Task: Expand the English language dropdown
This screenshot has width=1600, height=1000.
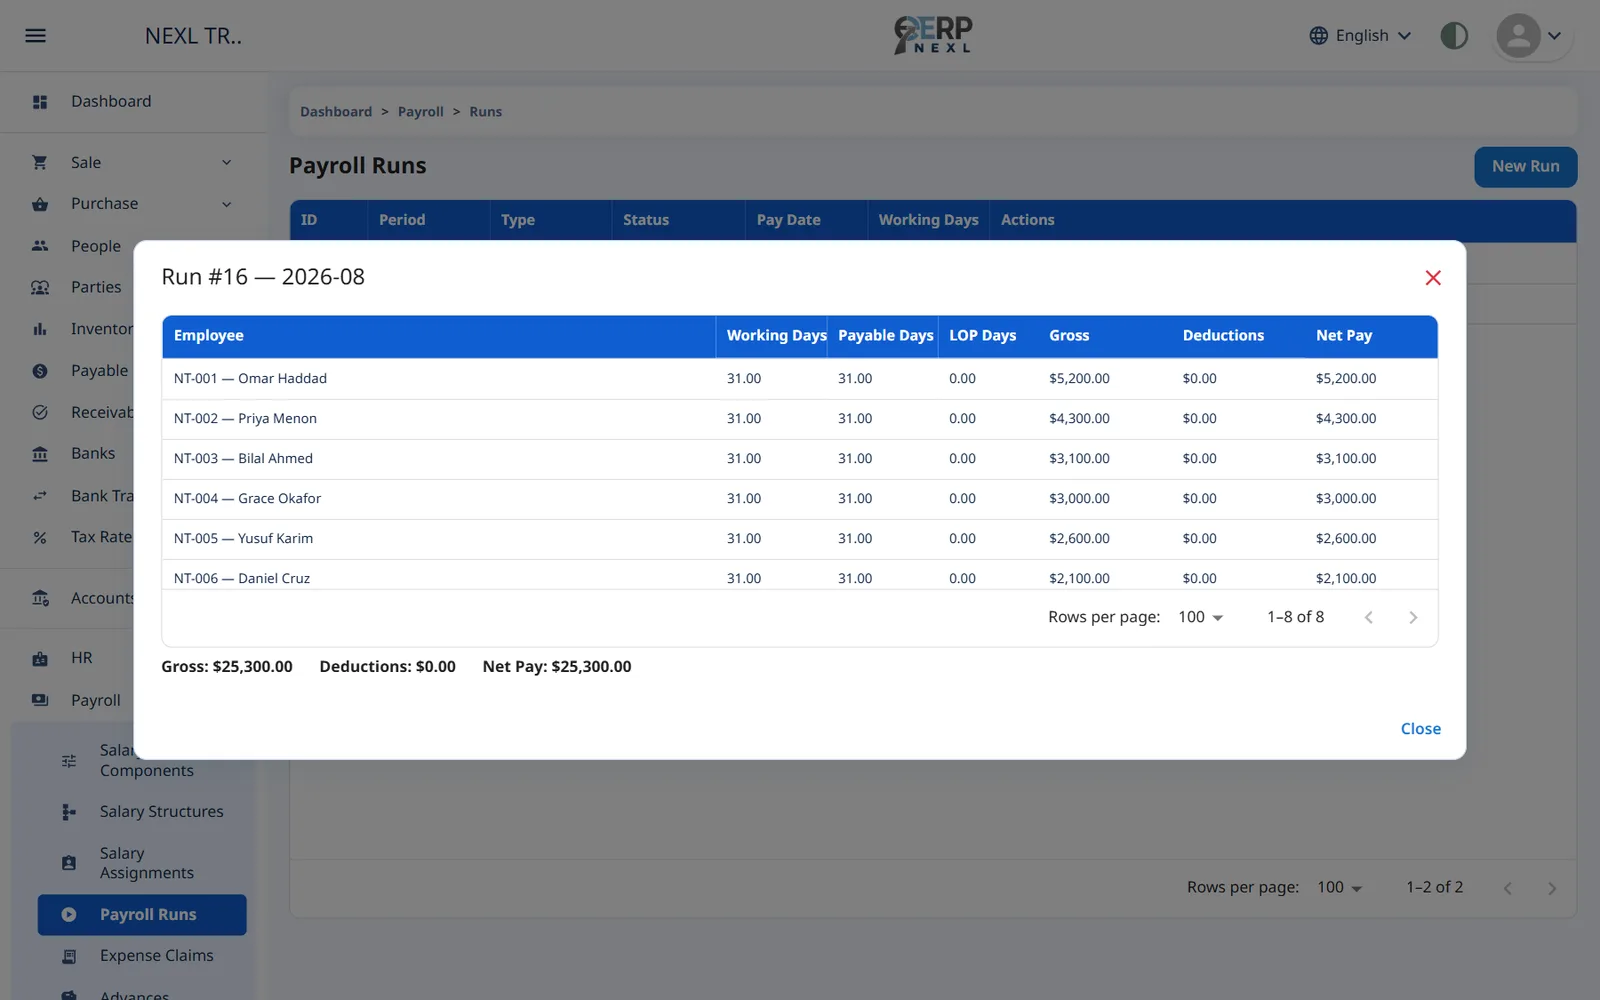Action: coord(1362,36)
